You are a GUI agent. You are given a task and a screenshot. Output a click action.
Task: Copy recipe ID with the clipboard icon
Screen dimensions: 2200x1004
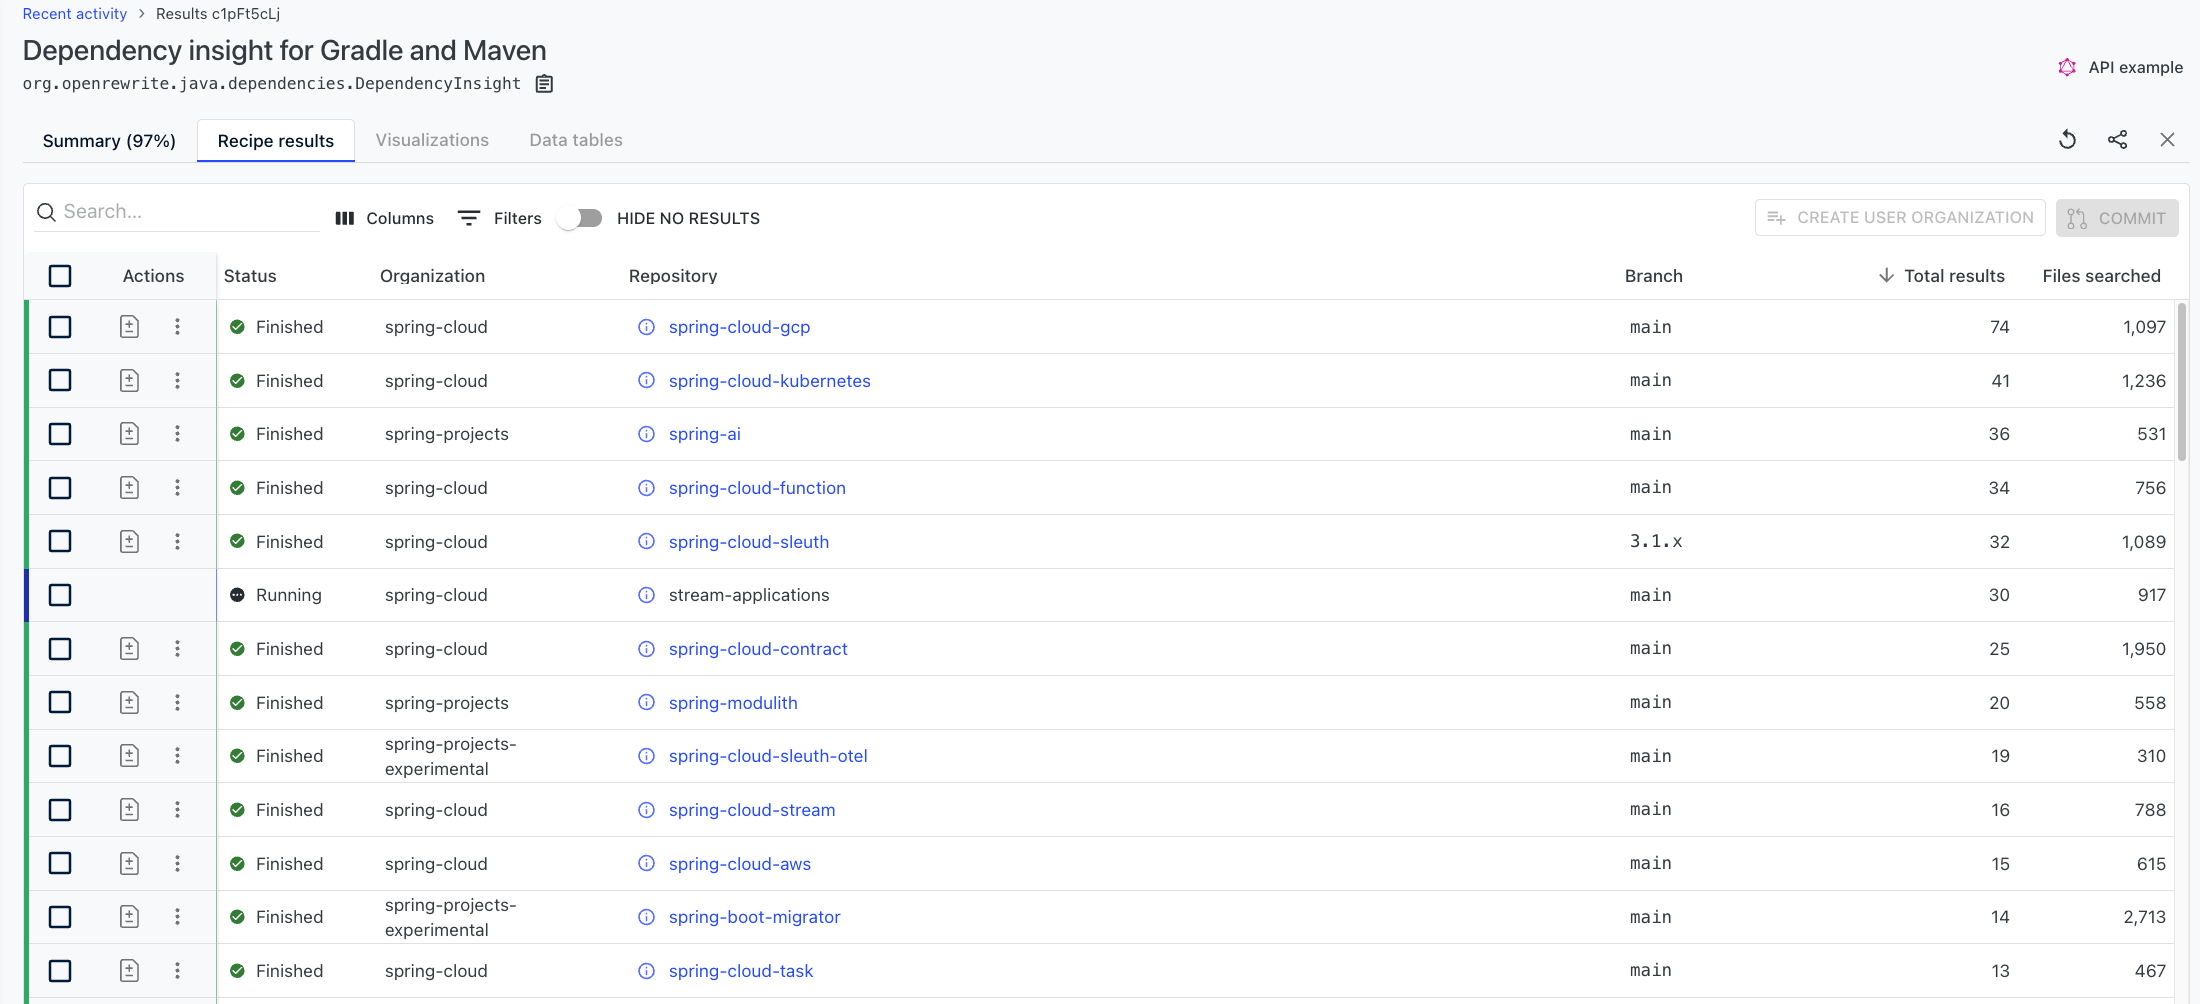[x=544, y=84]
